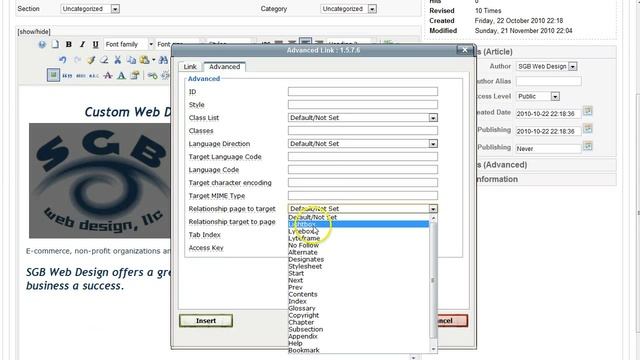The width and height of the screenshot is (640, 360).
Task: Select Lightbox in the relationship list
Action: coord(358,224)
